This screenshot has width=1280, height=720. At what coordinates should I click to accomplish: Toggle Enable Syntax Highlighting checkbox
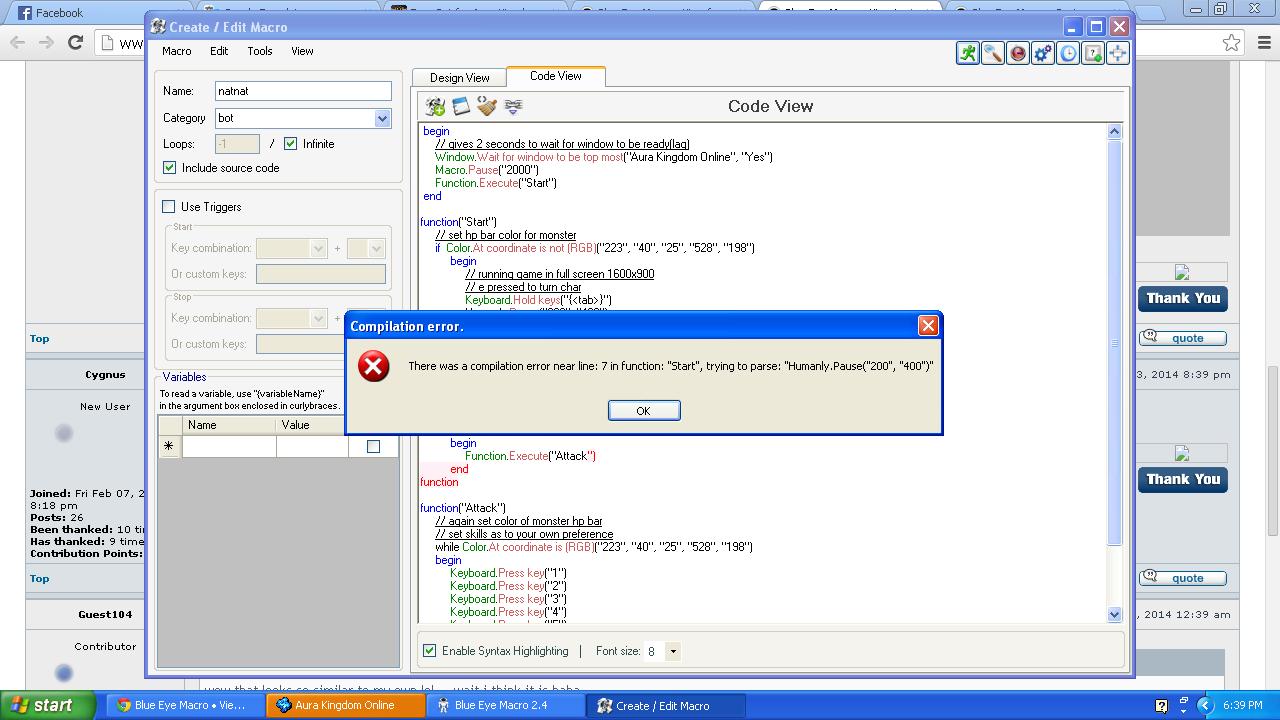tap(430, 651)
